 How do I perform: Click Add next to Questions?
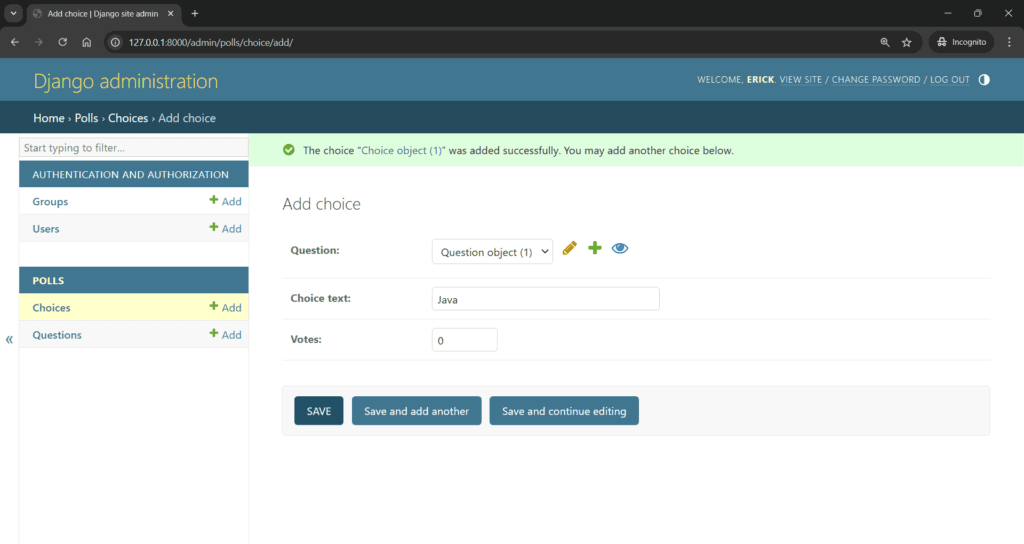pos(225,335)
